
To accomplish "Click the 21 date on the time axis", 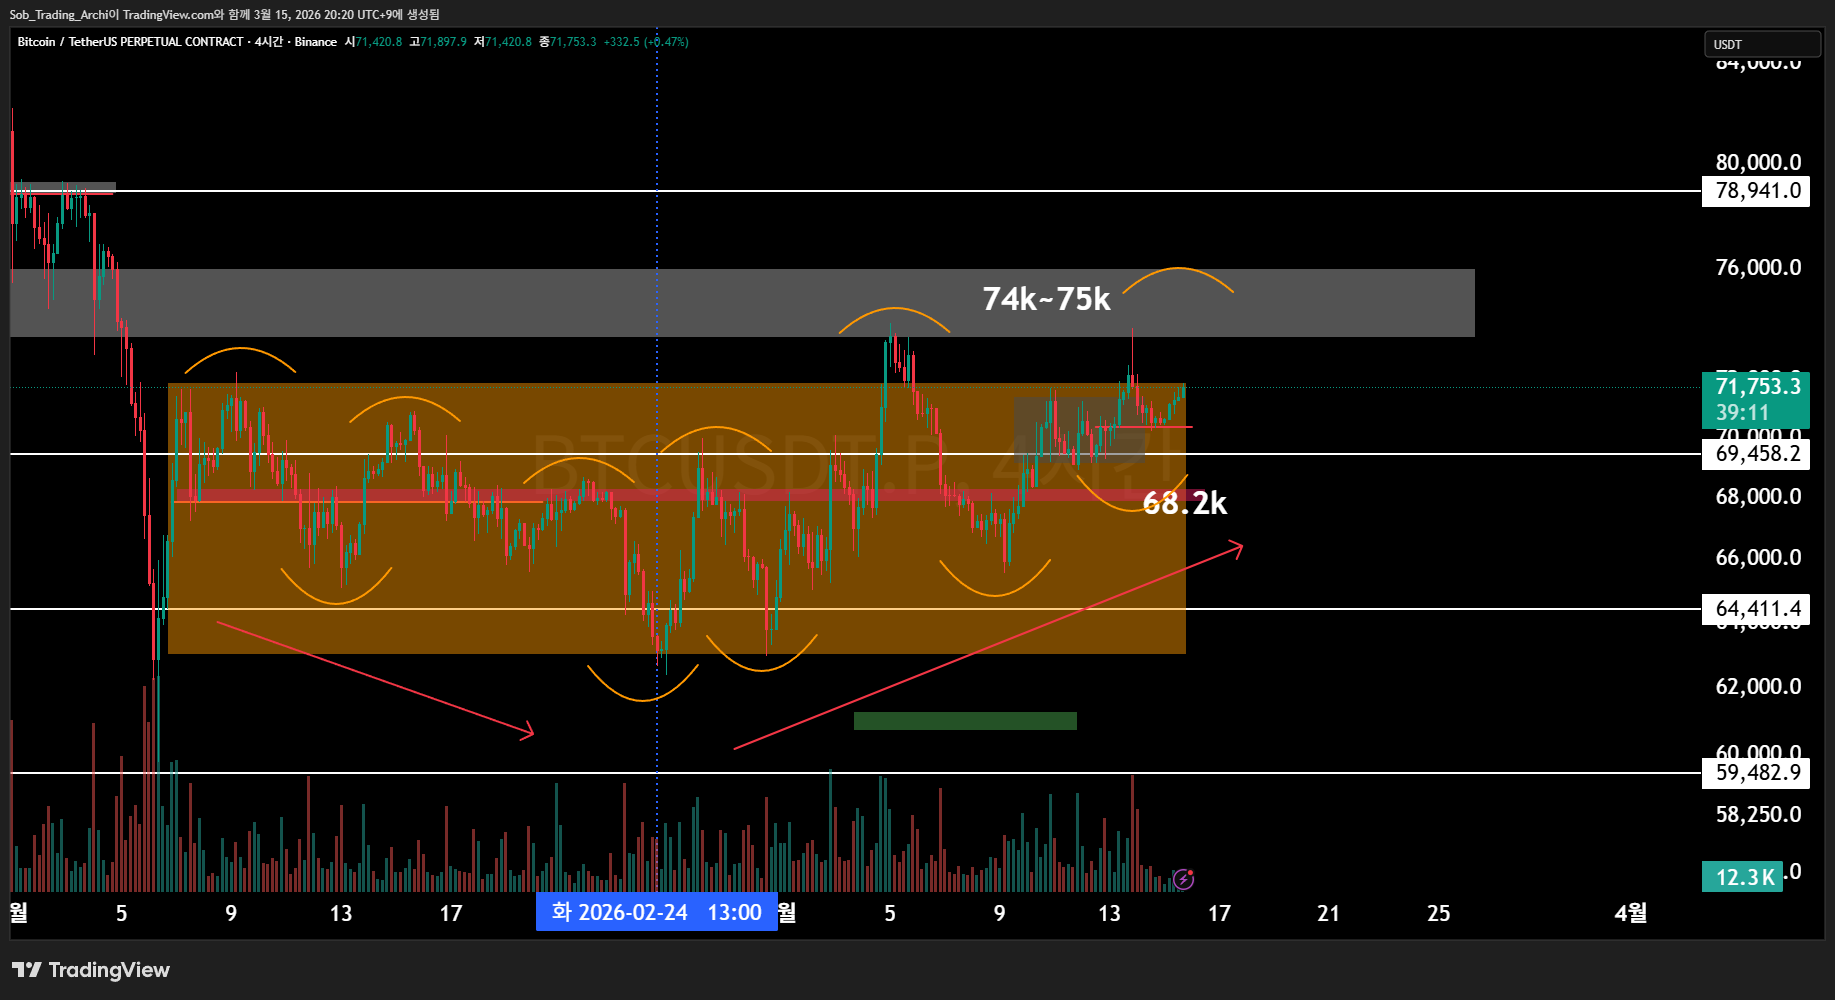I will pyautogui.click(x=1328, y=913).
